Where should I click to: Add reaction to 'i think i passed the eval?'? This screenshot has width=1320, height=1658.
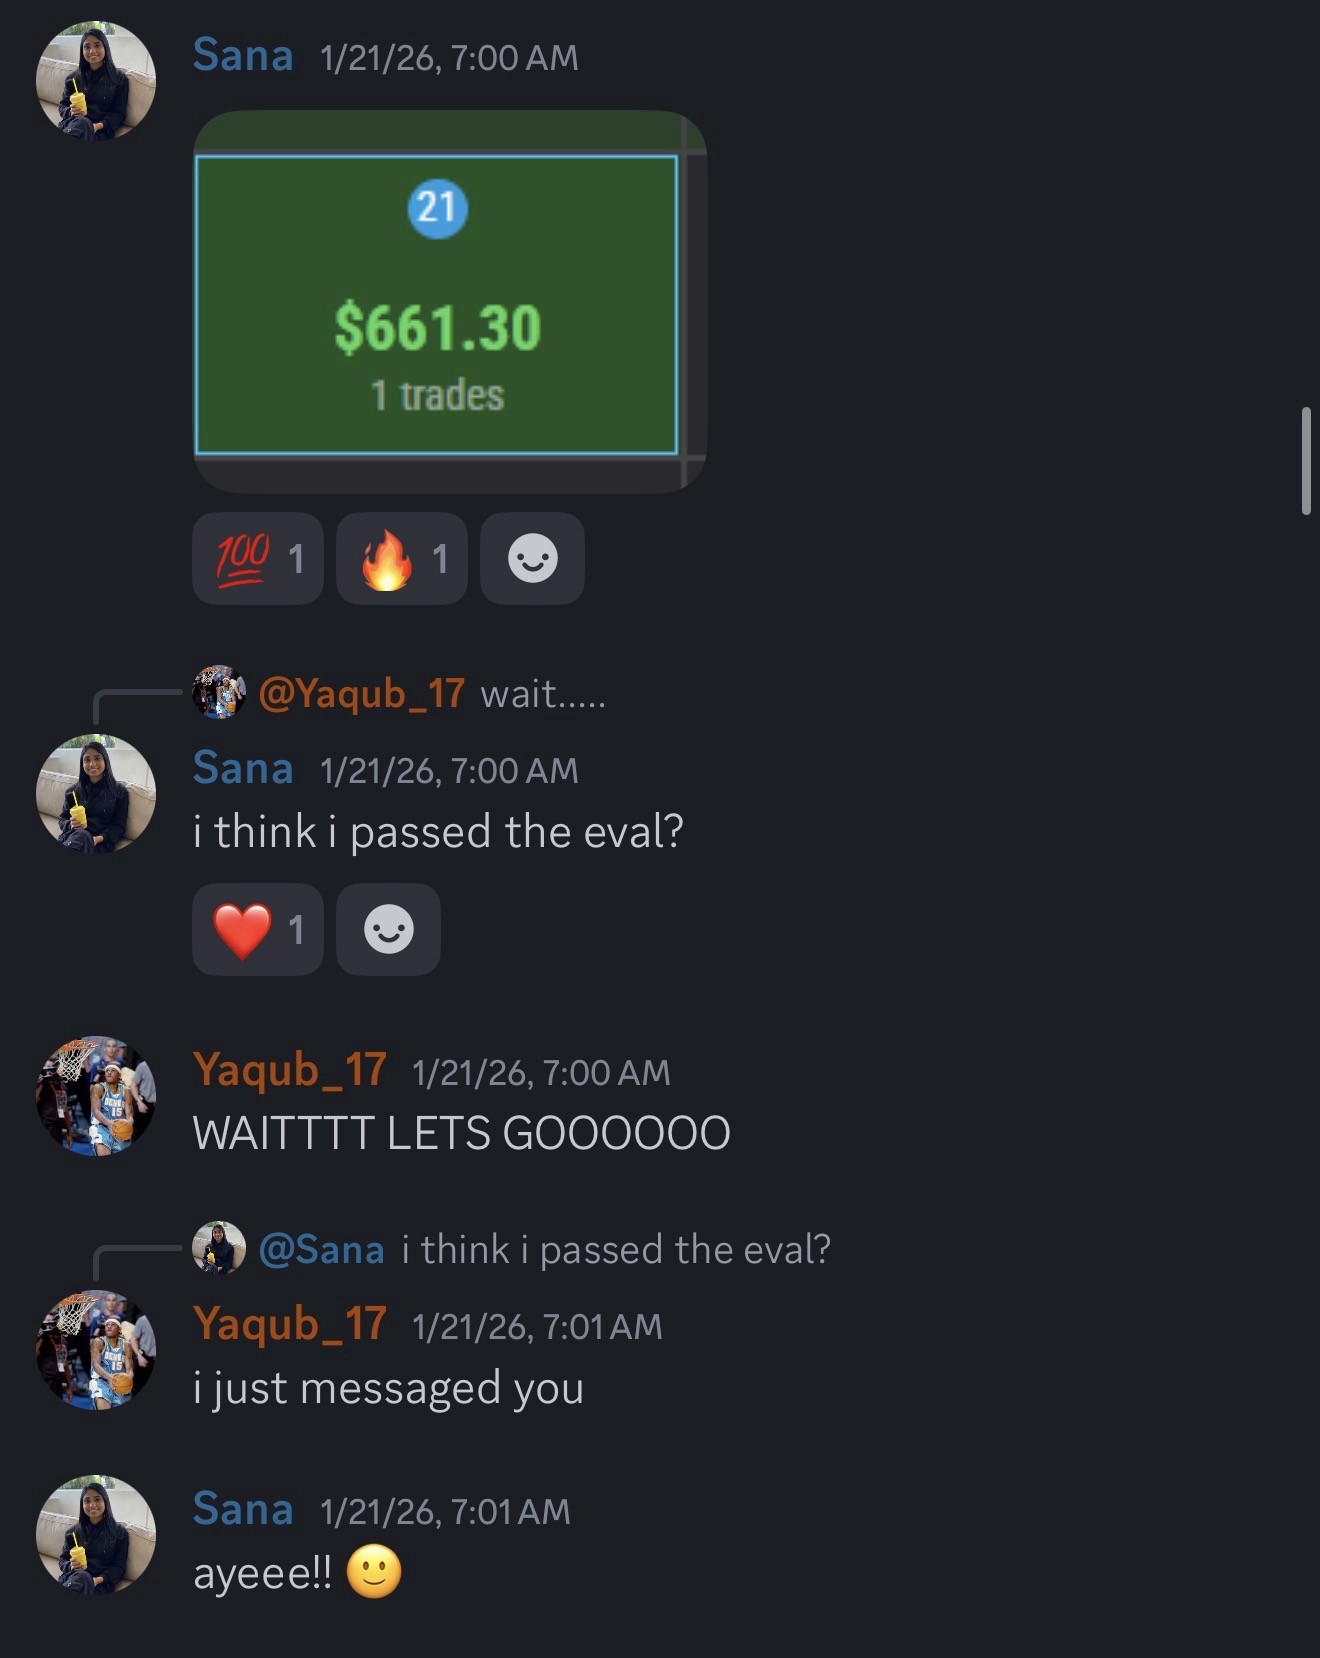388,929
